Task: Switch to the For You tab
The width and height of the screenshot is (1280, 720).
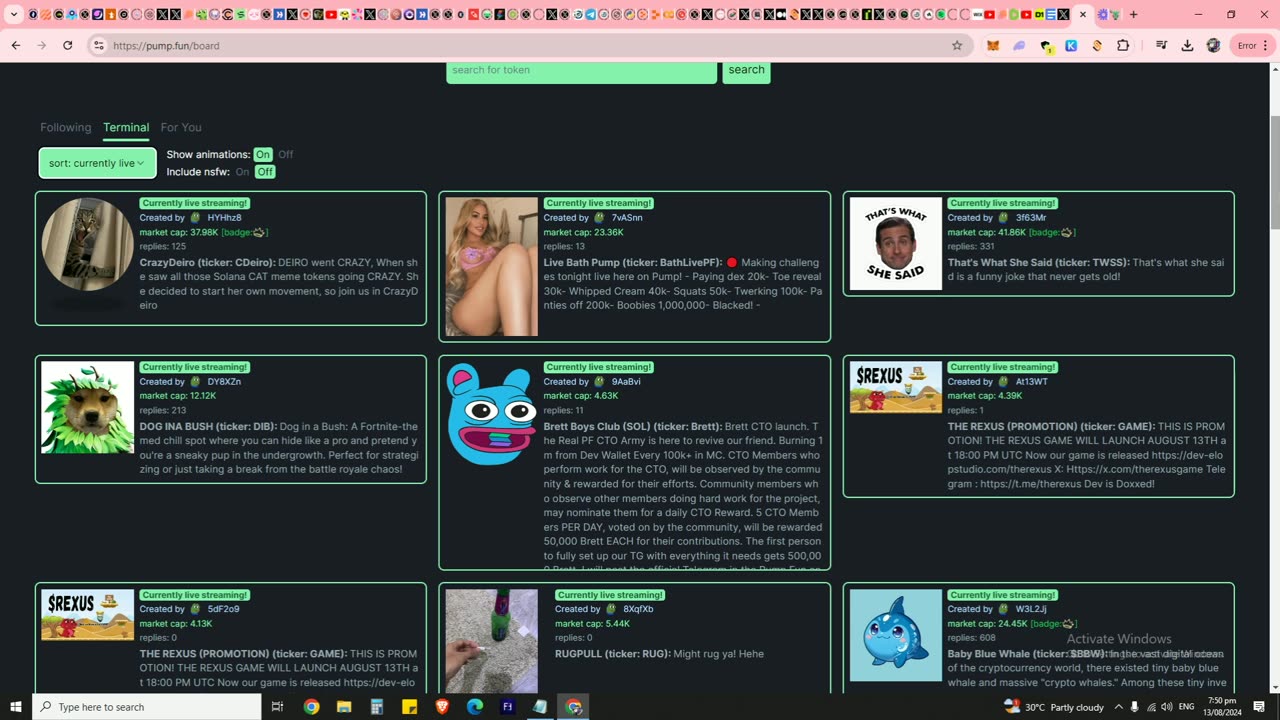Action: tap(181, 127)
